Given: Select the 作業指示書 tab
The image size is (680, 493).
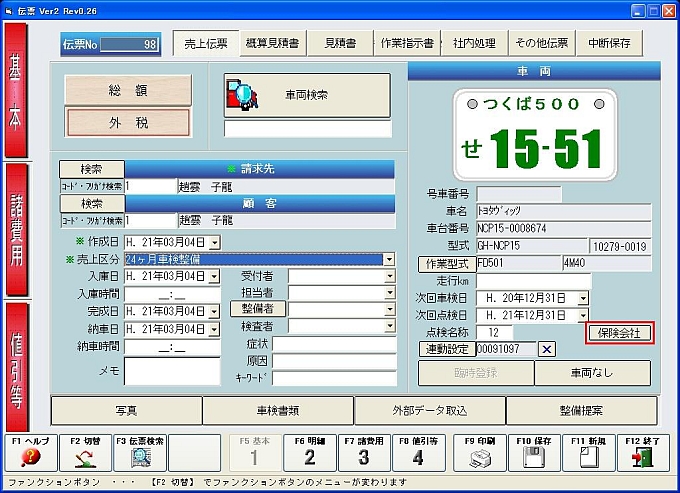Looking at the screenshot, I should [407, 44].
